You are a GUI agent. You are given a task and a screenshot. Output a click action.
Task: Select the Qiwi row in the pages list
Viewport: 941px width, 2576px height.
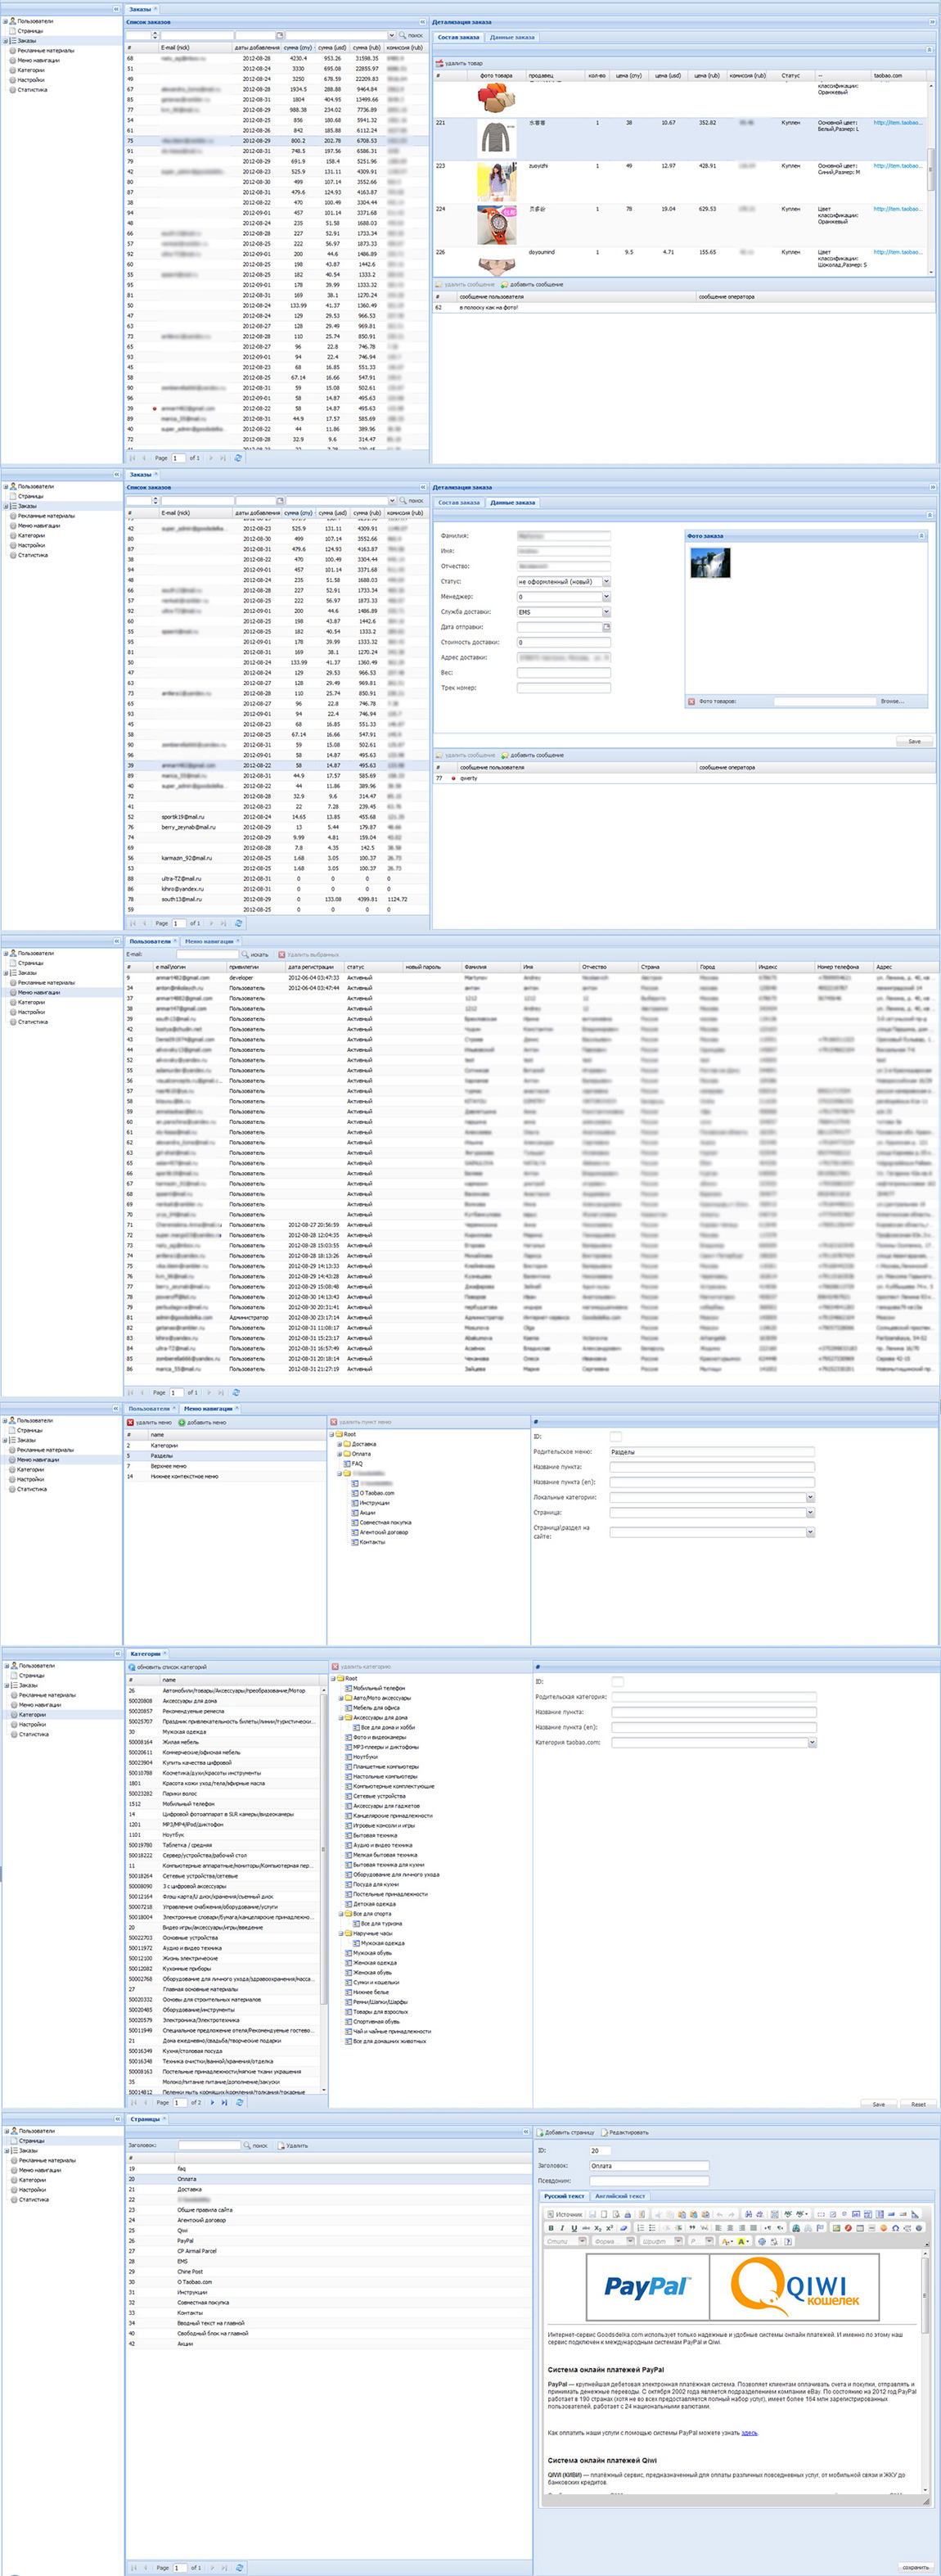point(327,2231)
